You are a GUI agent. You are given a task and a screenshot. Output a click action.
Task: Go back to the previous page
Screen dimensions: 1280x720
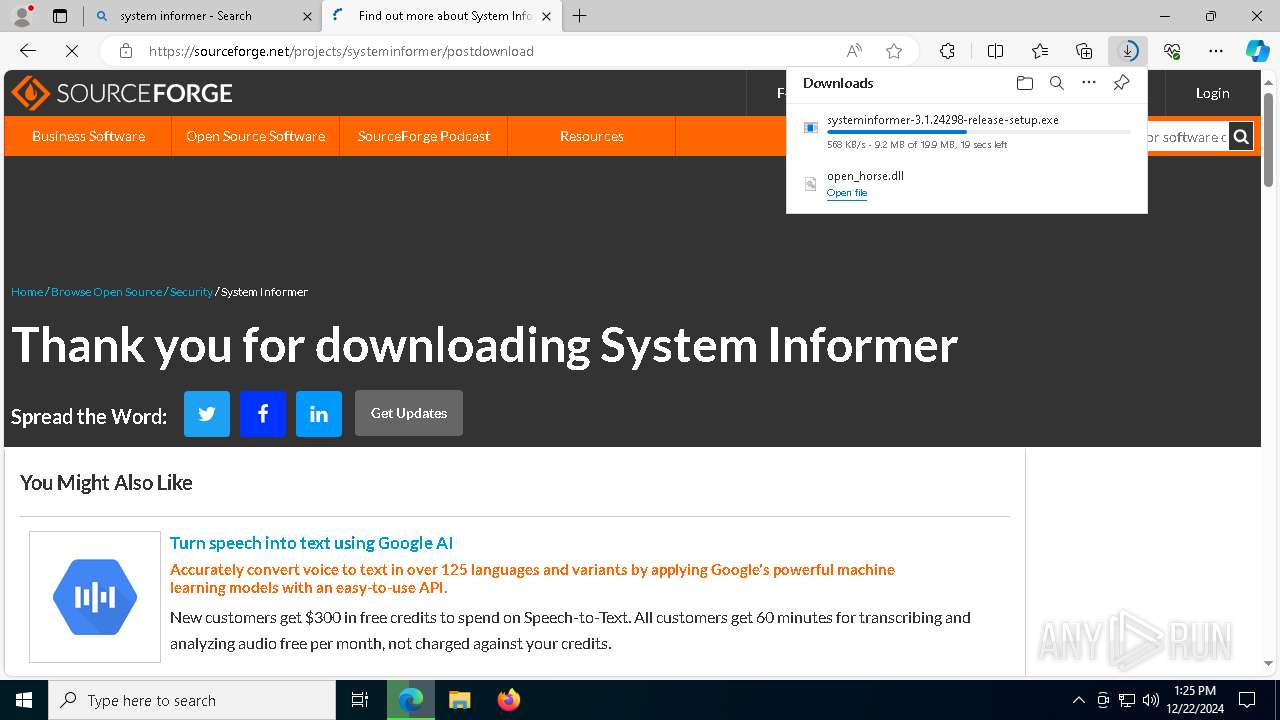pos(28,51)
